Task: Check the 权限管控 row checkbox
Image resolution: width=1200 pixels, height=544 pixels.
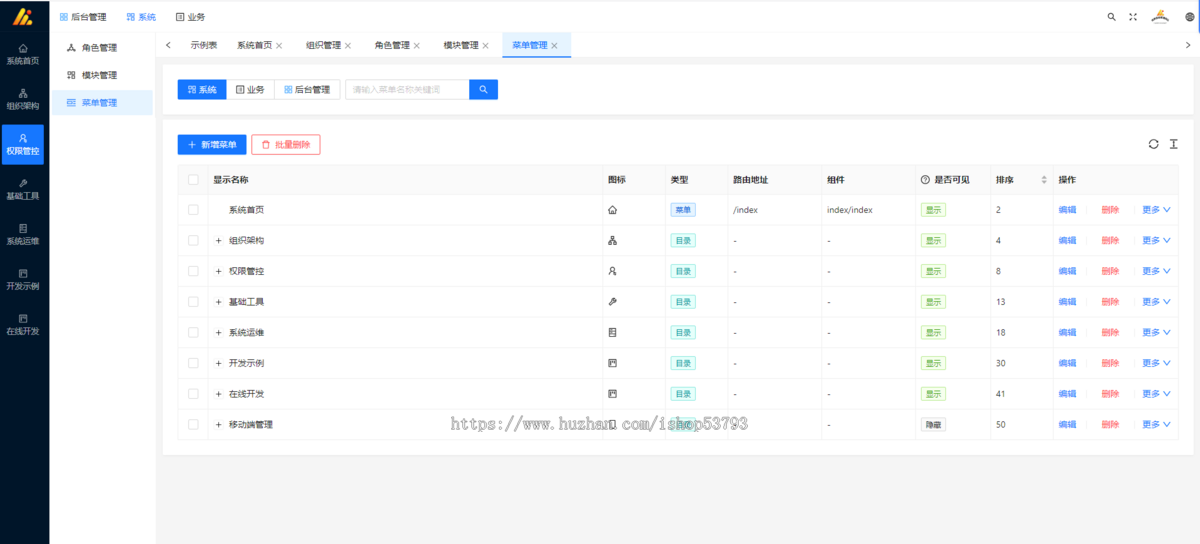Action: click(193, 271)
